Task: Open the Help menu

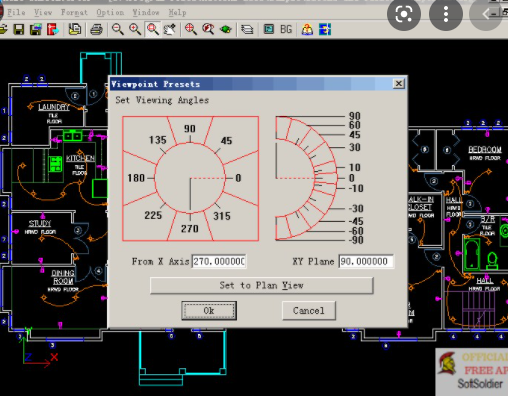Action: (x=177, y=13)
